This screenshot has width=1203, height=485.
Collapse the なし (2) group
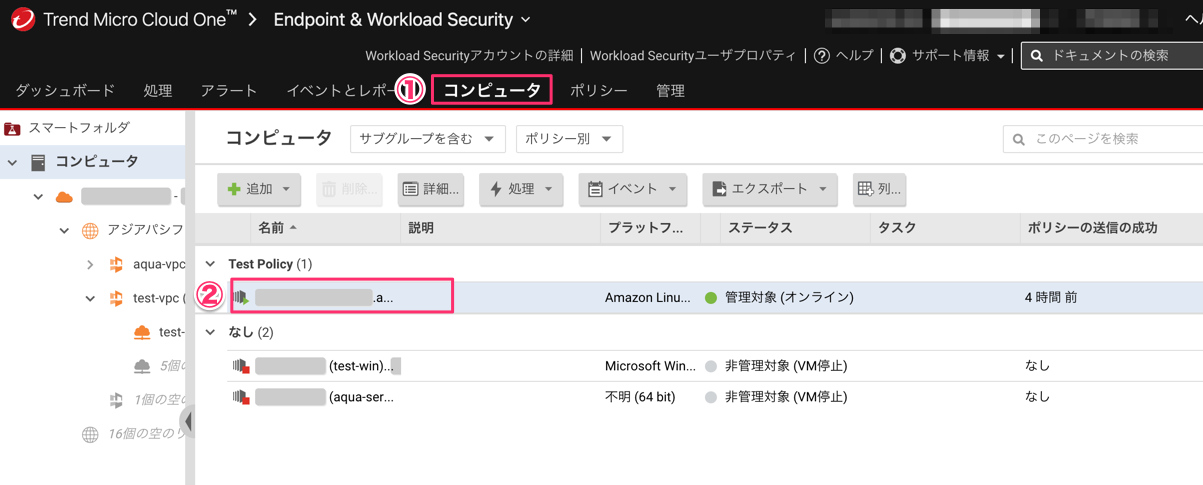click(210, 332)
